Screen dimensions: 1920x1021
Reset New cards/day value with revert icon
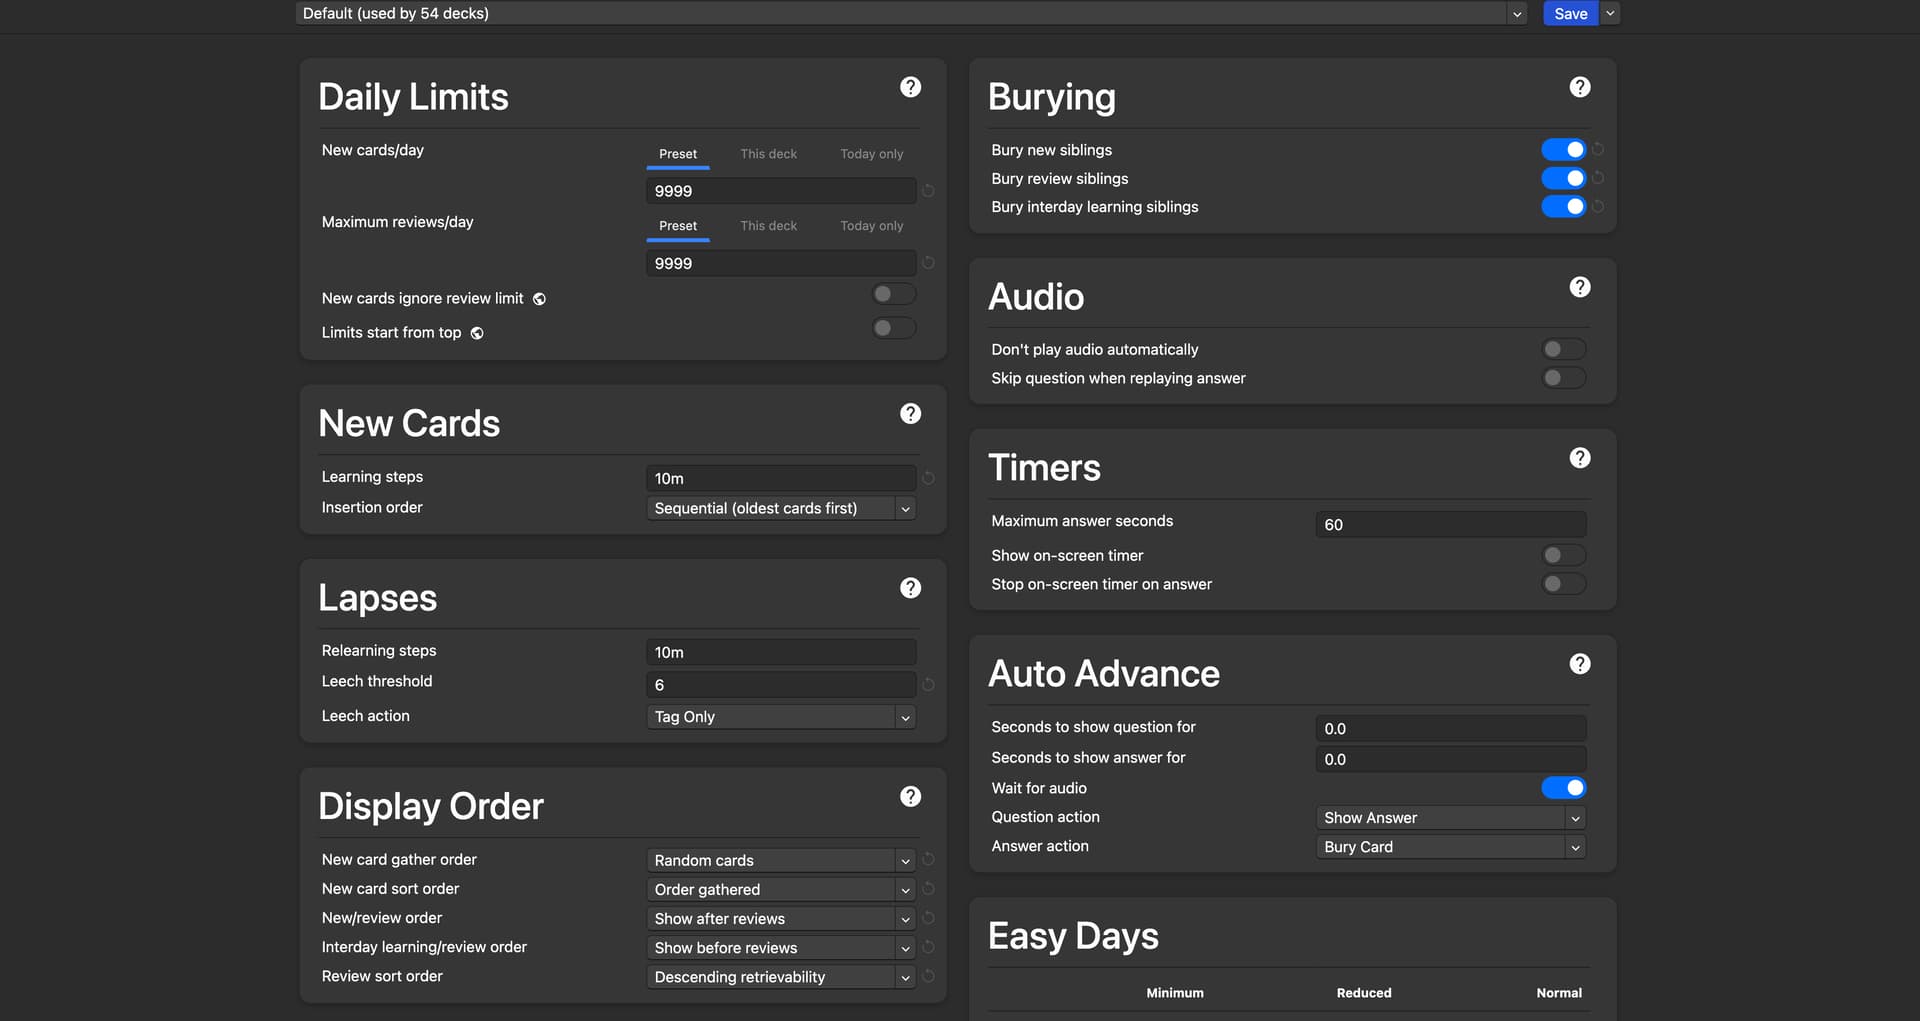coord(928,191)
